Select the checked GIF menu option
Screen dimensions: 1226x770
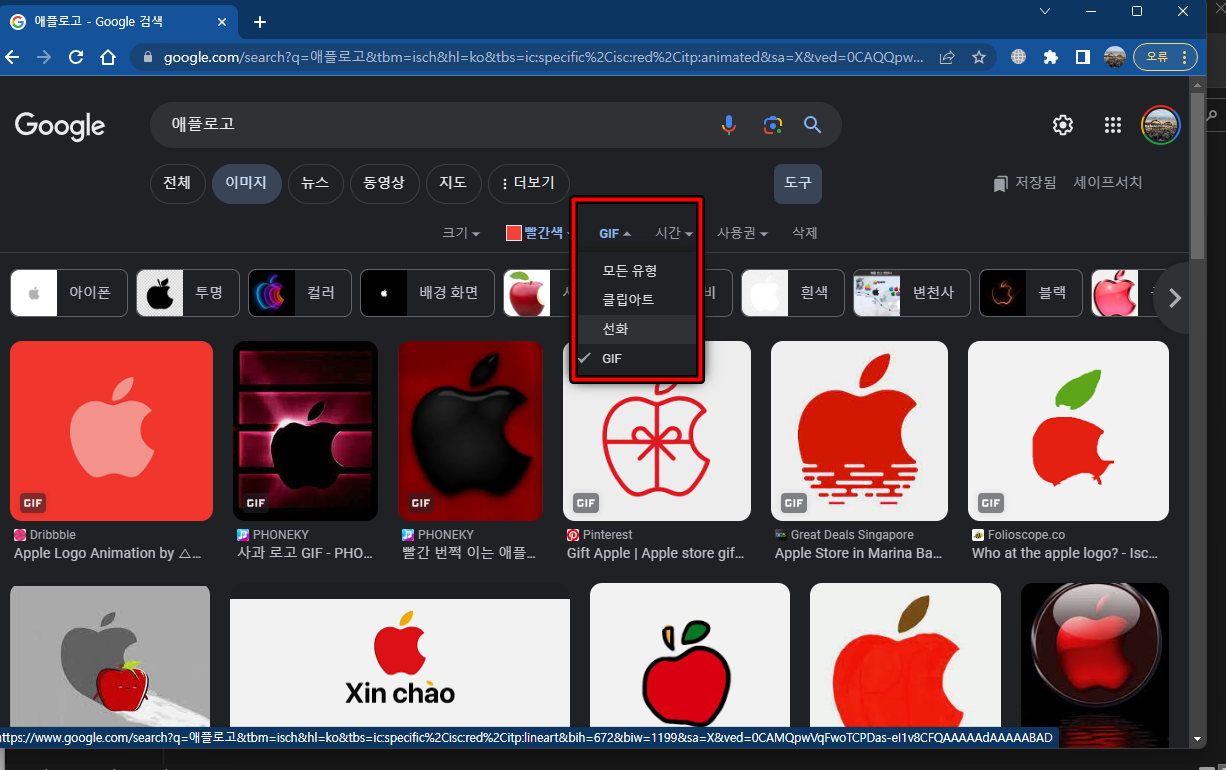coord(637,358)
